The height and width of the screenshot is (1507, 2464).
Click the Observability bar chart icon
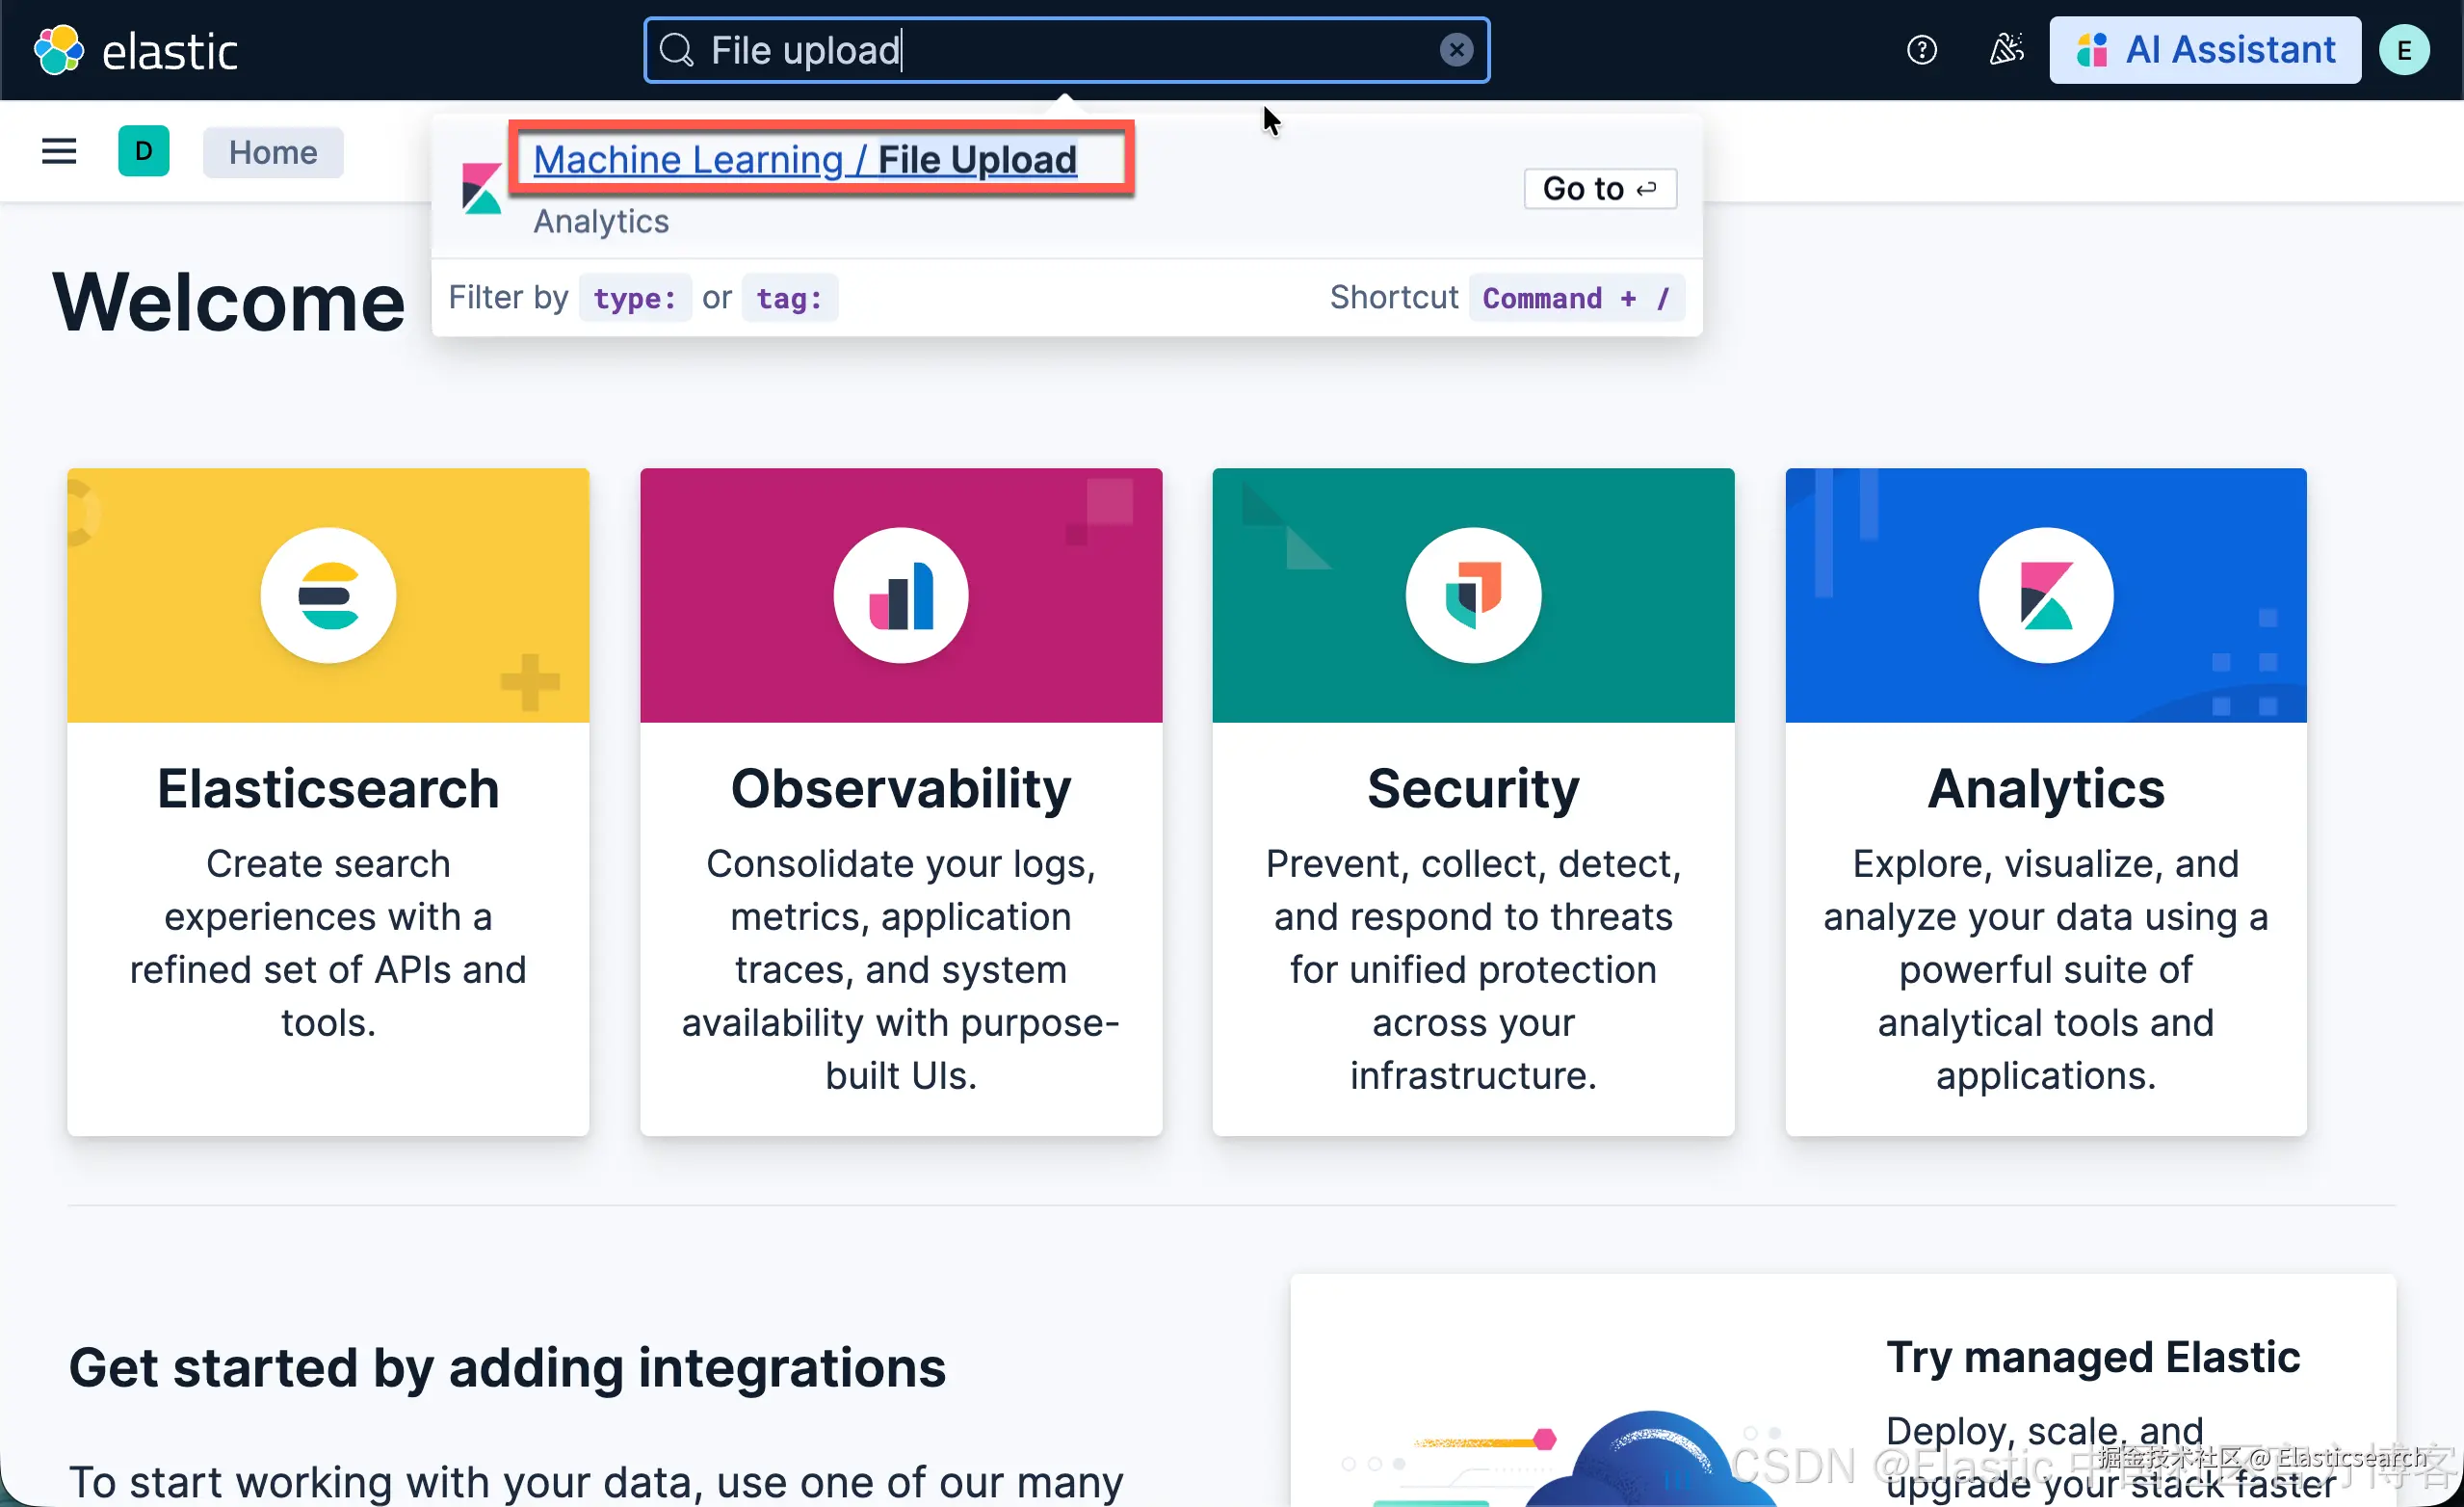click(x=900, y=596)
